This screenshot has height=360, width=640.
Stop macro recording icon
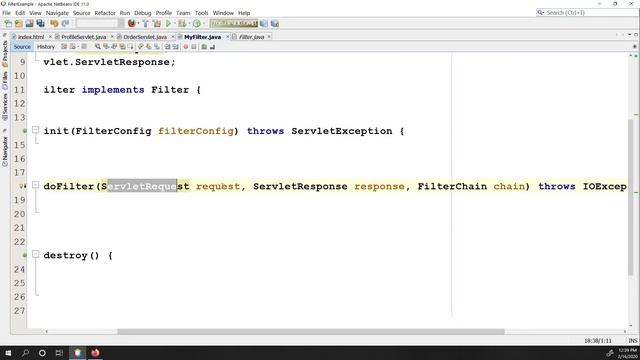194,47
